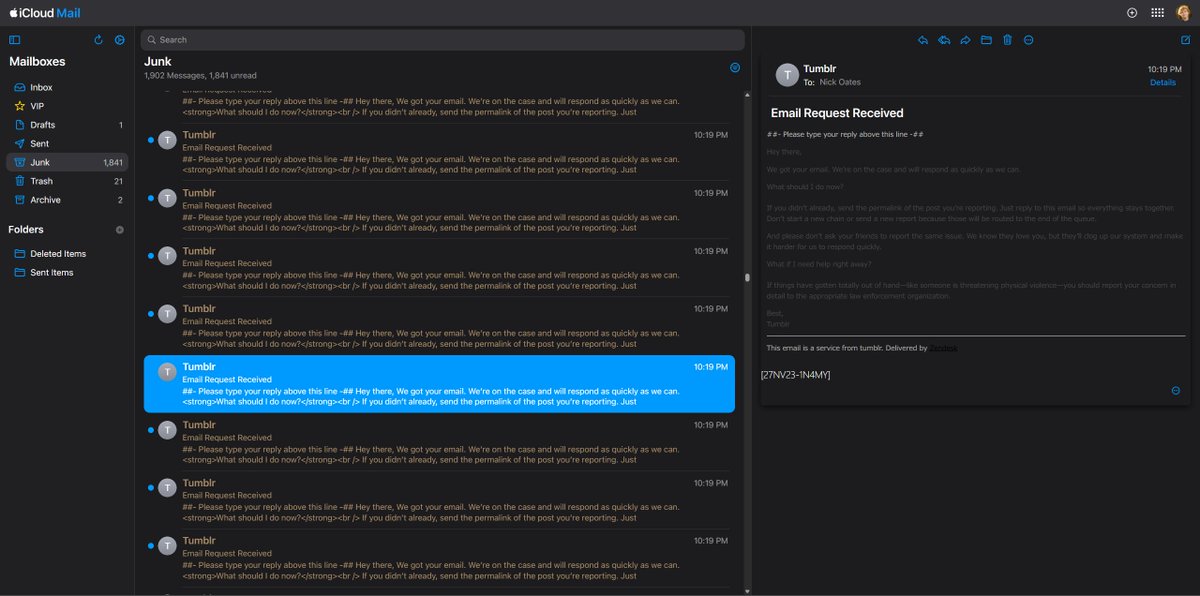Compose a new message with pencil icon
1200x596 pixels.
[x=1185, y=40]
